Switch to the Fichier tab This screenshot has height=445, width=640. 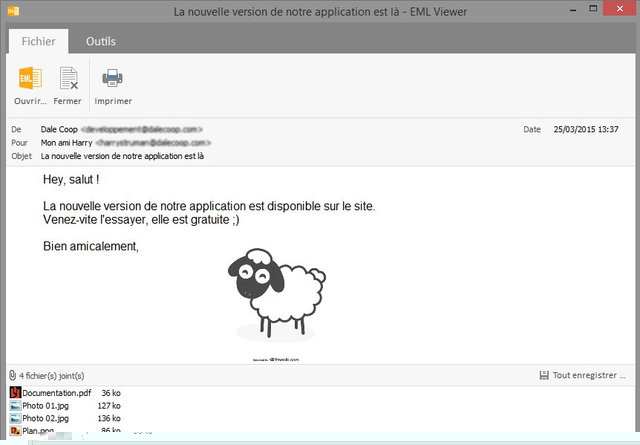pos(38,41)
